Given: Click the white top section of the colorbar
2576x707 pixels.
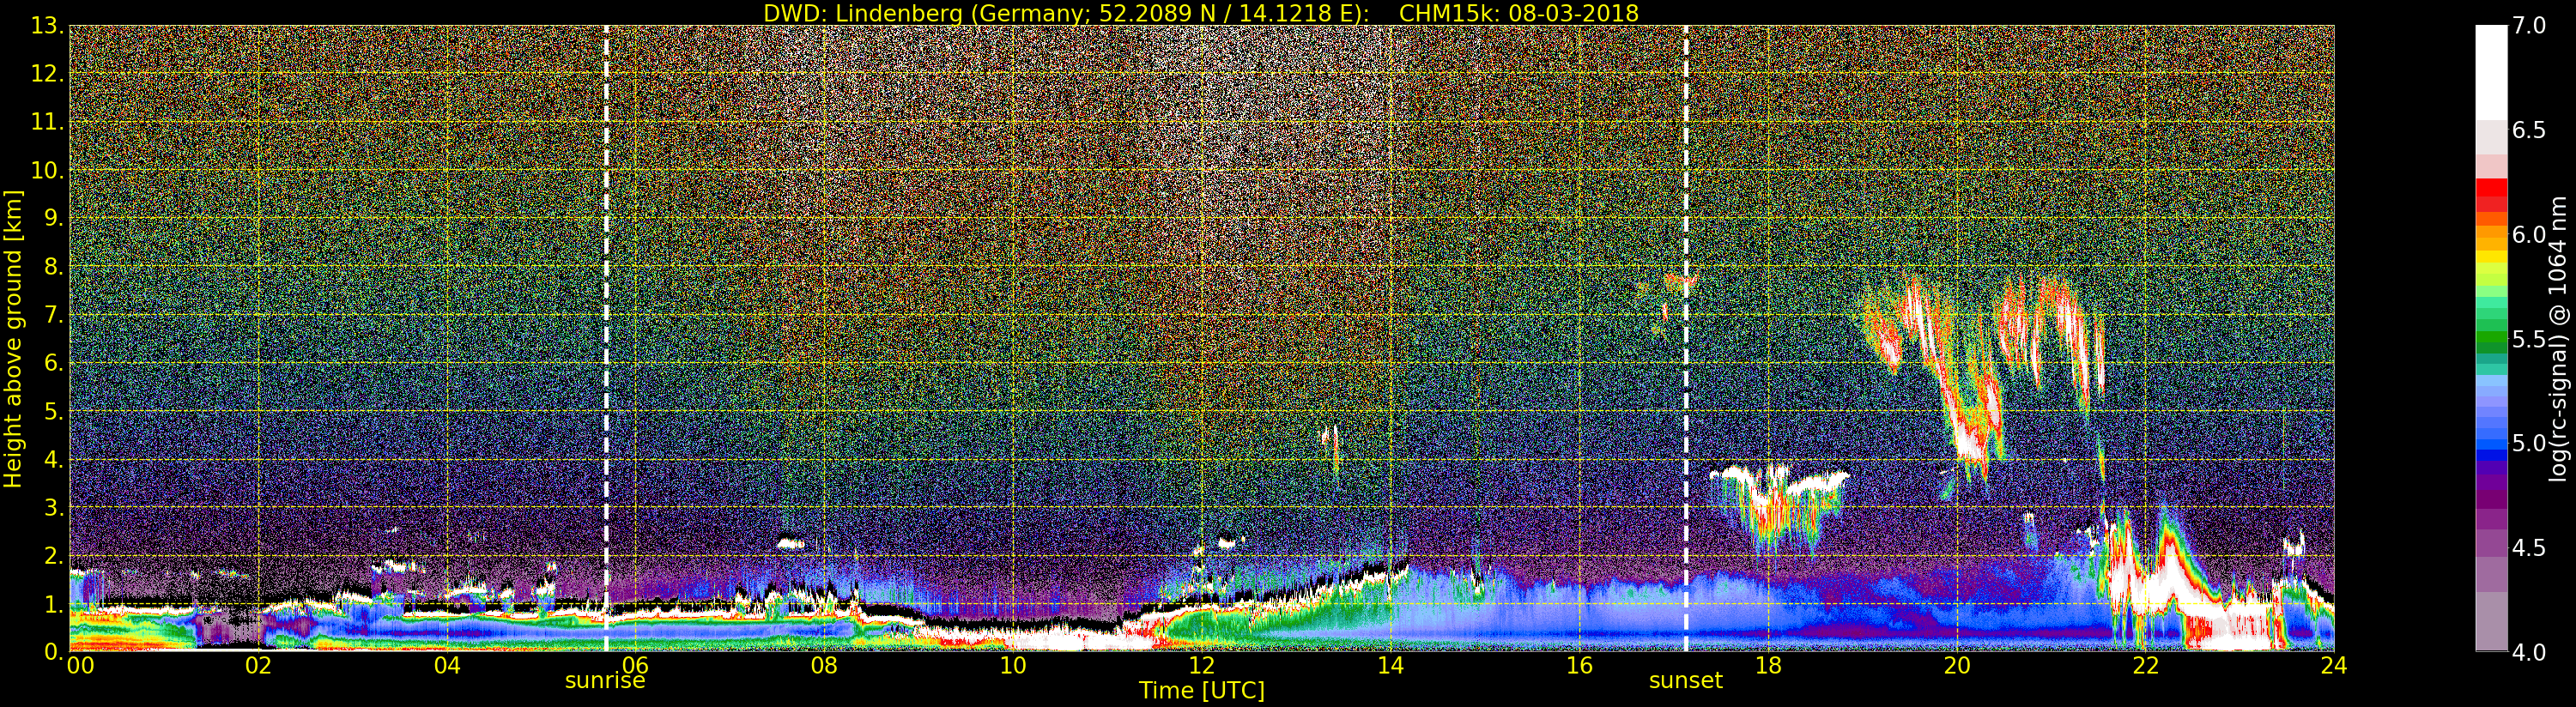Looking at the screenshot, I should click(x=2491, y=72).
